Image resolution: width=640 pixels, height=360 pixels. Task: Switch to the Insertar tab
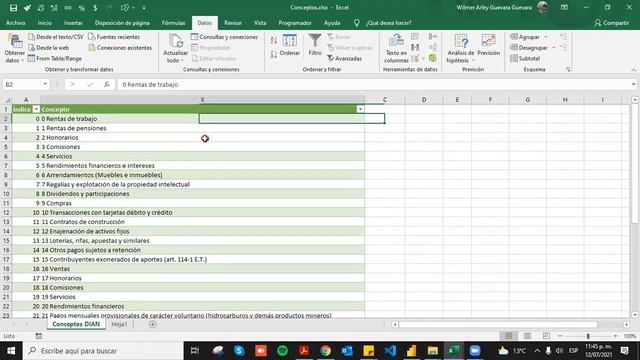coord(73,23)
